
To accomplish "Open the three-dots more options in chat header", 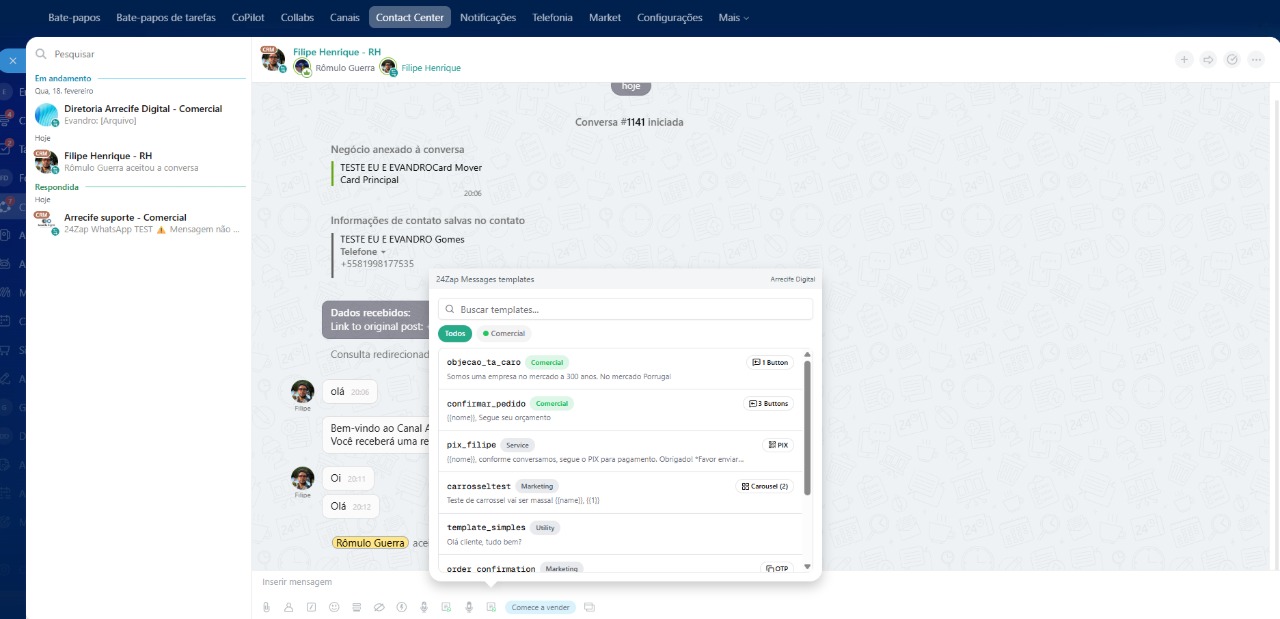I will click(1256, 59).
